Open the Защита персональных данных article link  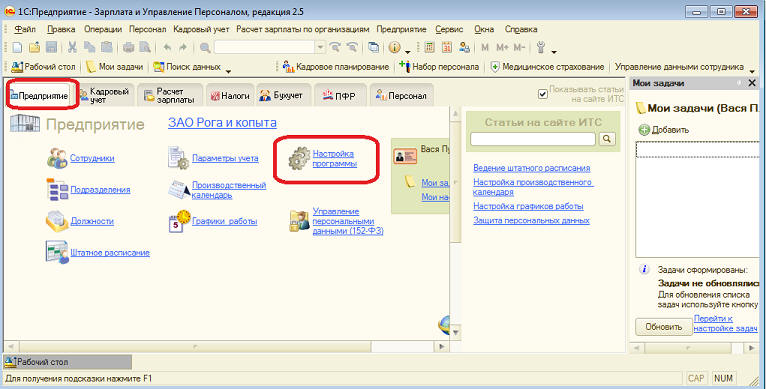pyautogui.click(x=531, y=220)
